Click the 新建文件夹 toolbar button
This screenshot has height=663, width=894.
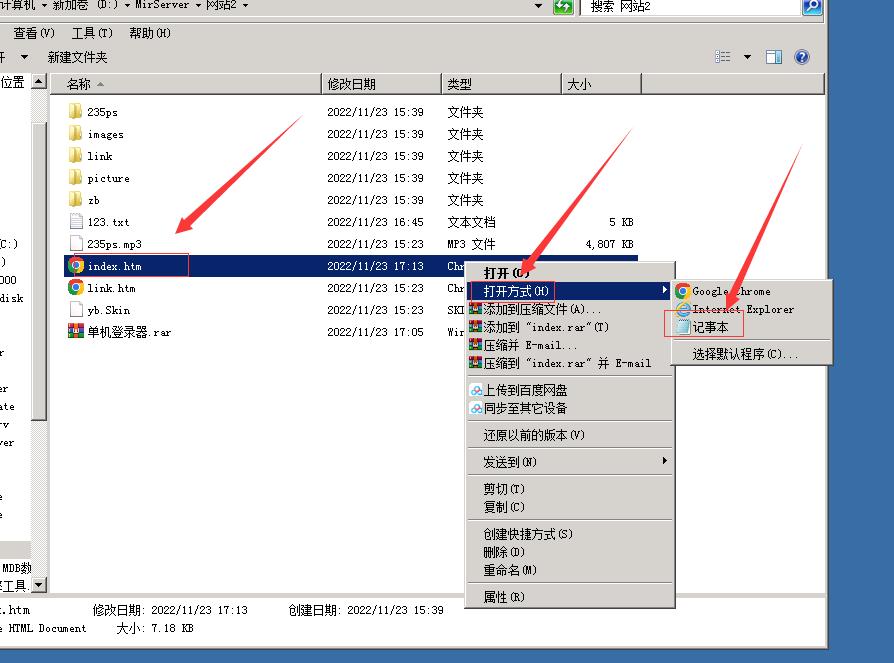coord(78,57)
